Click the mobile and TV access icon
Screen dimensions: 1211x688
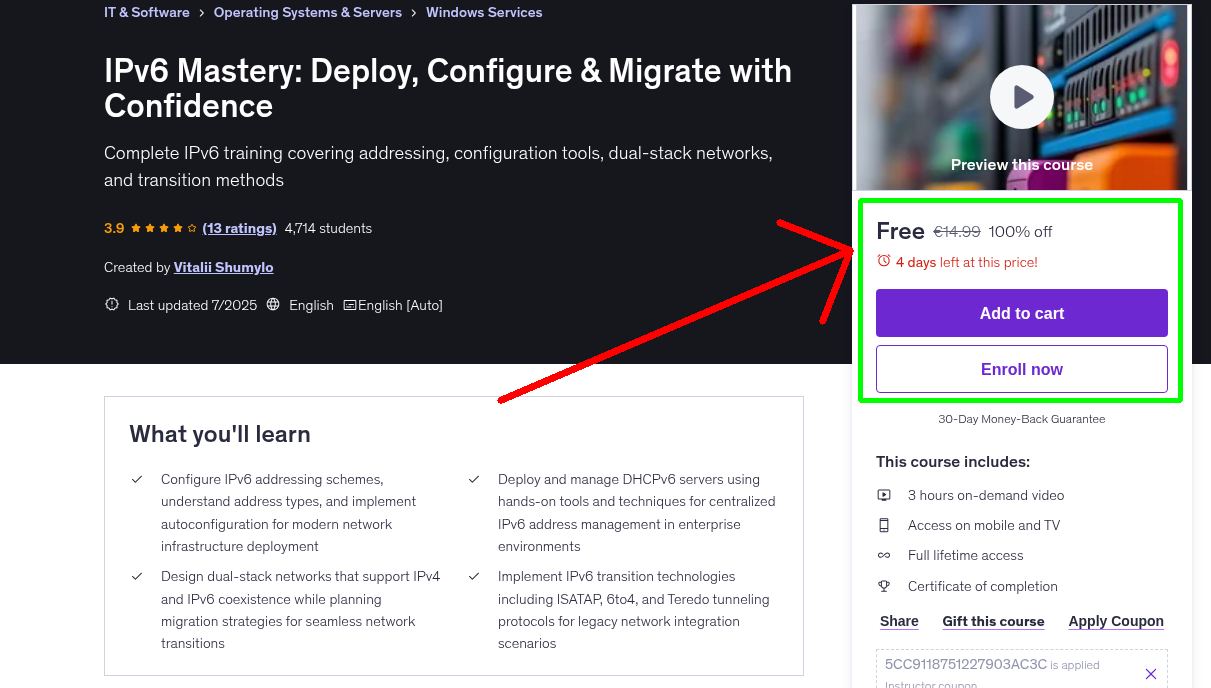884,525
